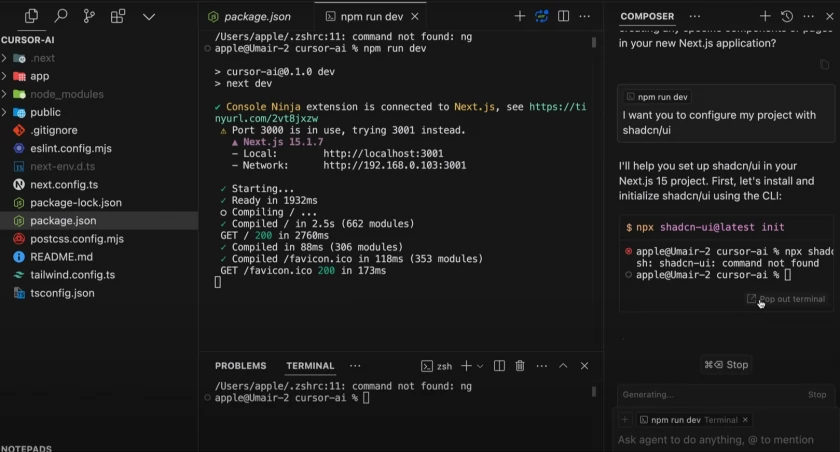The image size is (840, 452).
Task: Switch to the PROBLEMS panel tab
Action: [241, 366]
